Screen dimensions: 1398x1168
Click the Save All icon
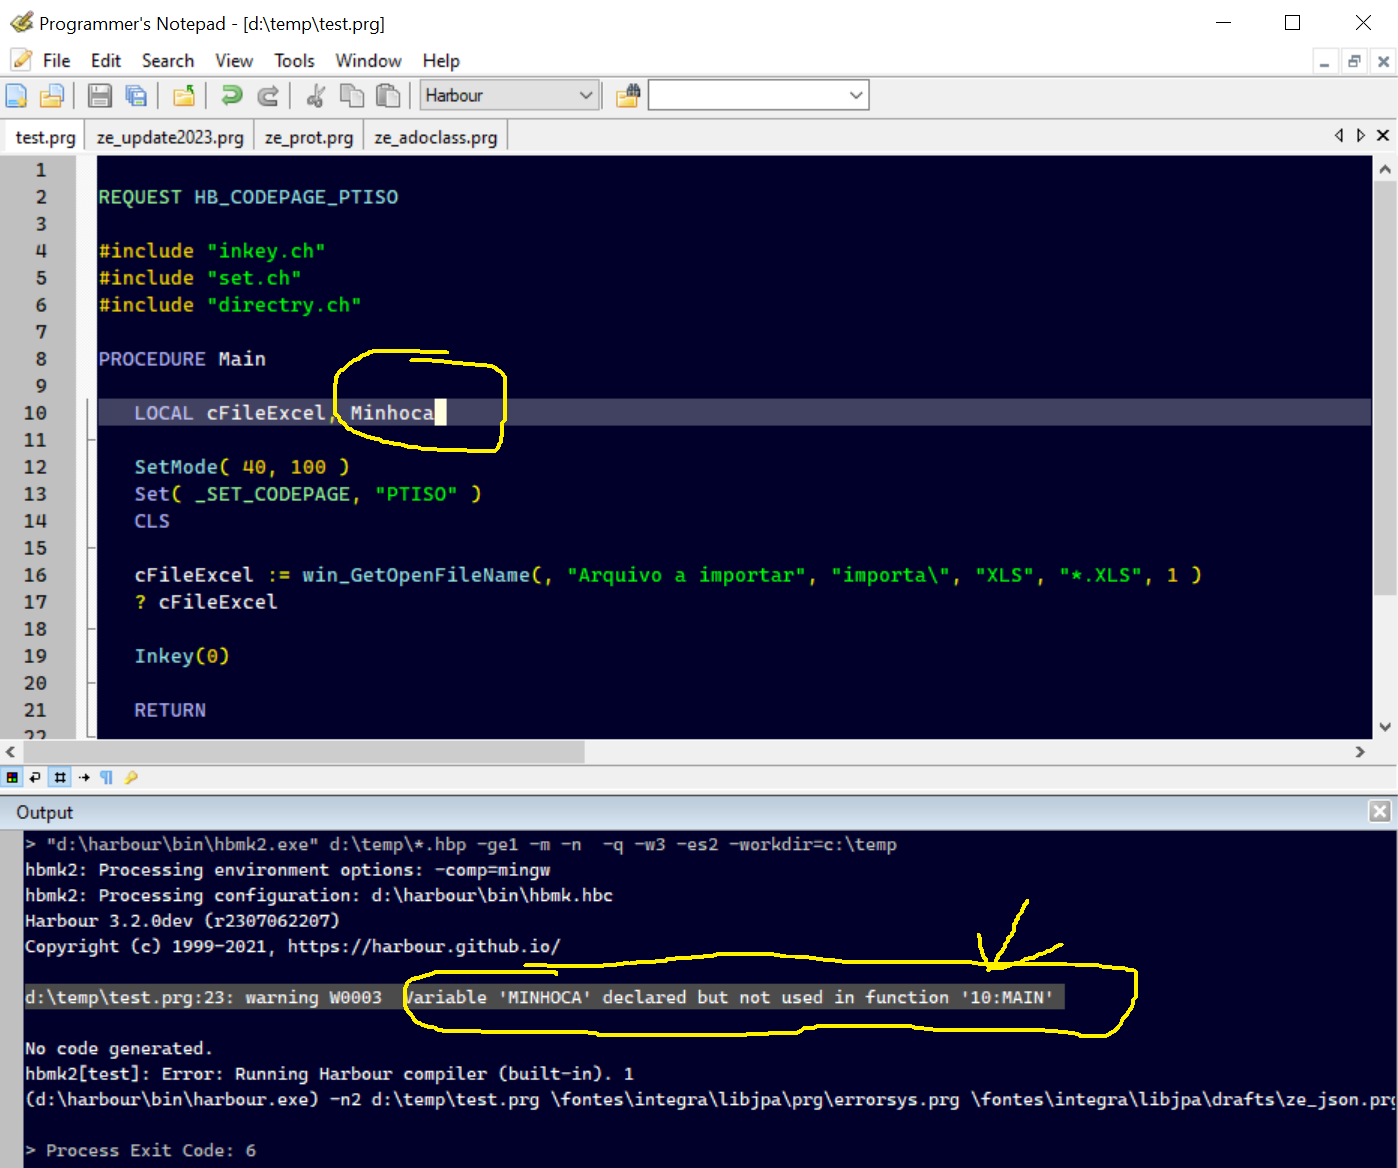[x=136, y=96]
